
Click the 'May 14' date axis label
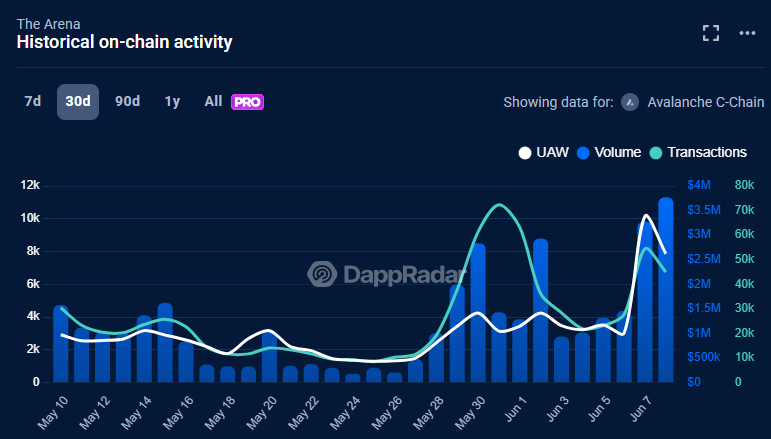tap(138, 411)
